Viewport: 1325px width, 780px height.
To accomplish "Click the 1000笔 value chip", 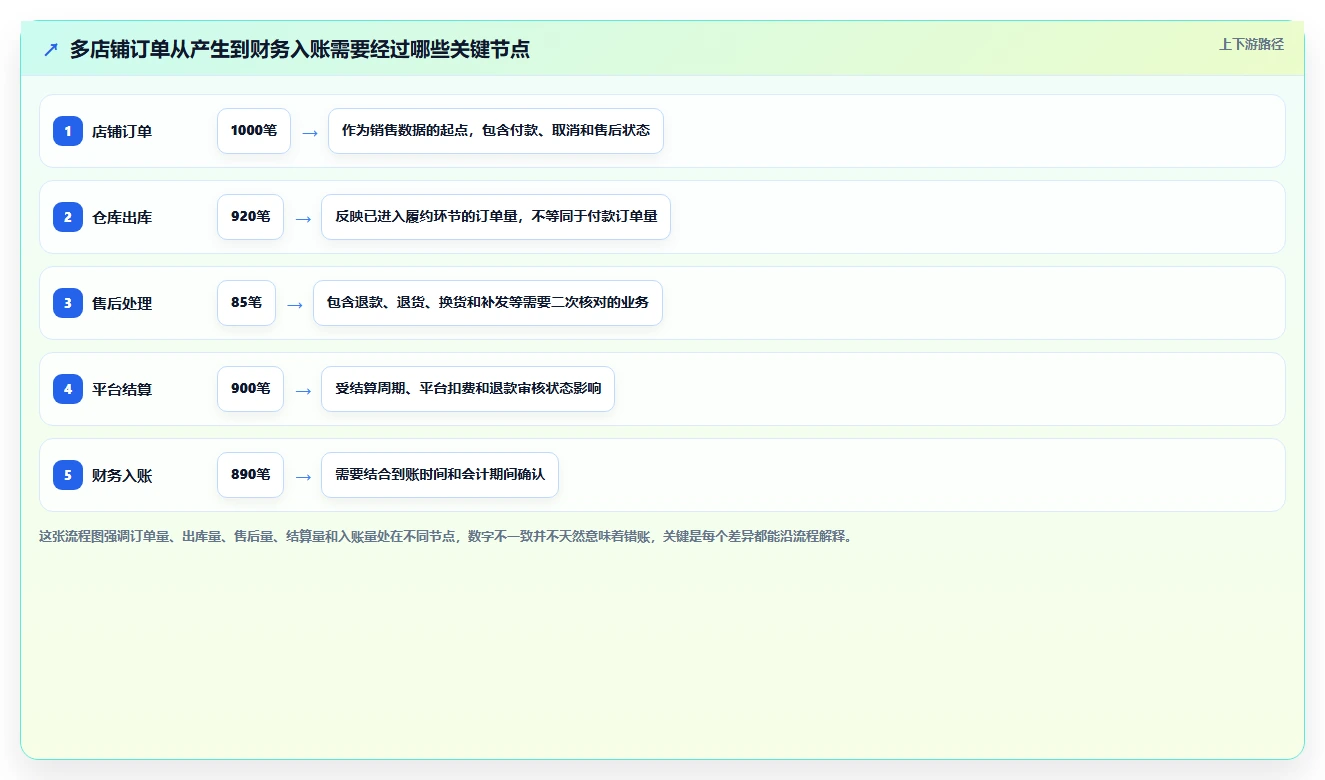I will pos(254,131).
